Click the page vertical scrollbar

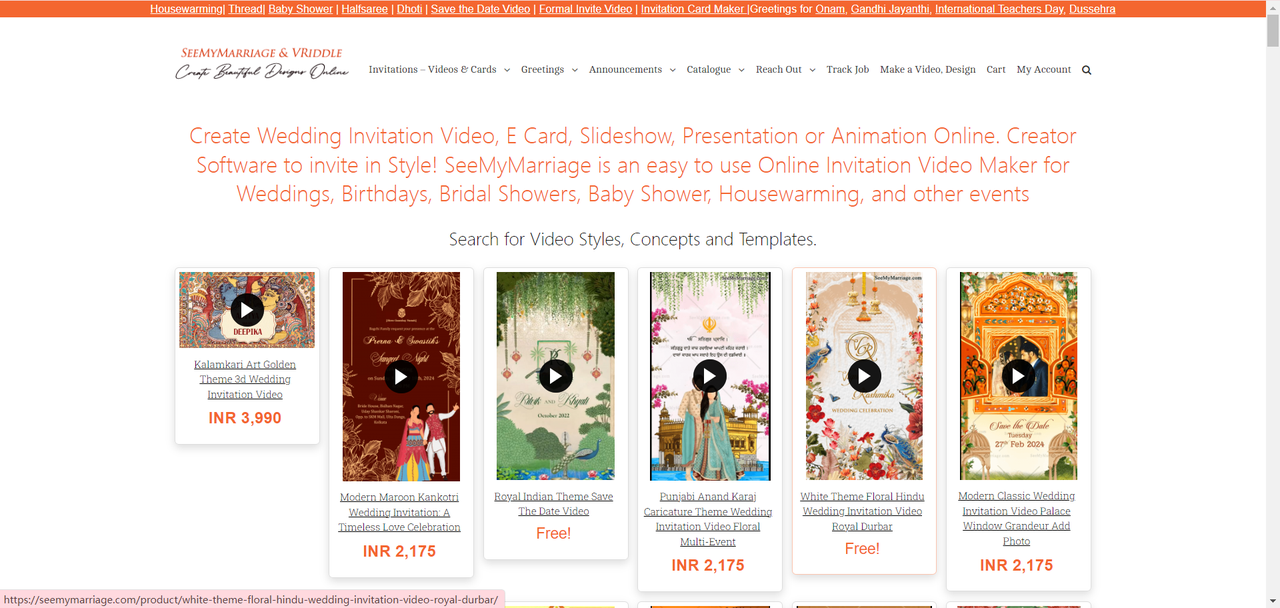(1272, 304)
